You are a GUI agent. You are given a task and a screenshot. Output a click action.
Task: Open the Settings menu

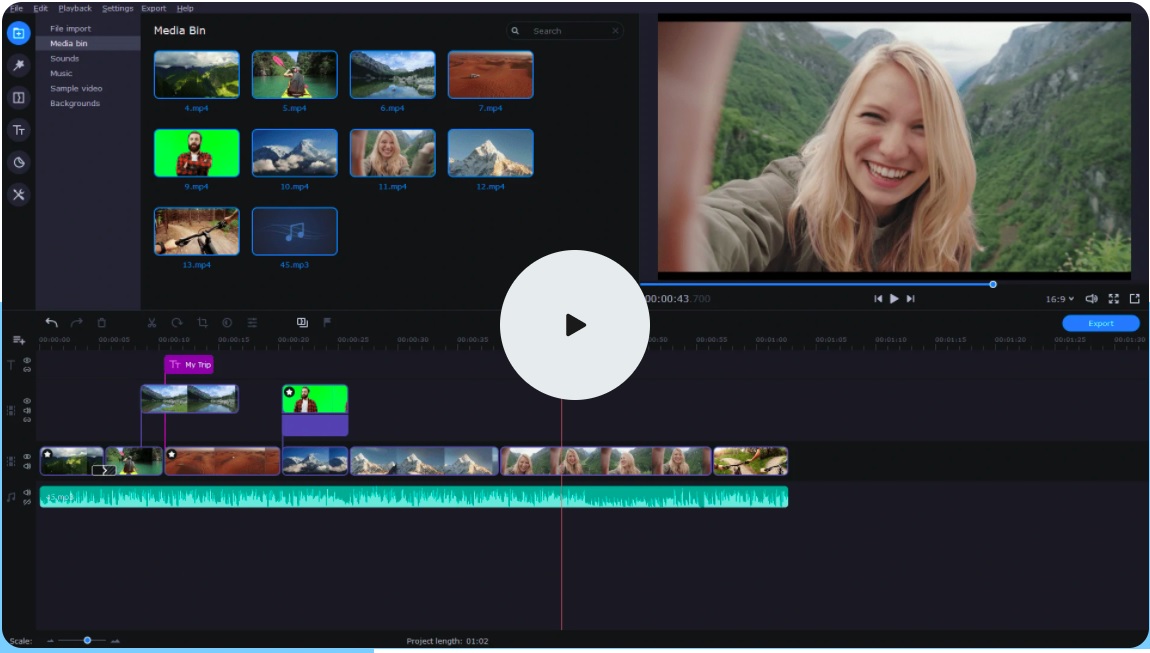(x=117, y=8)
